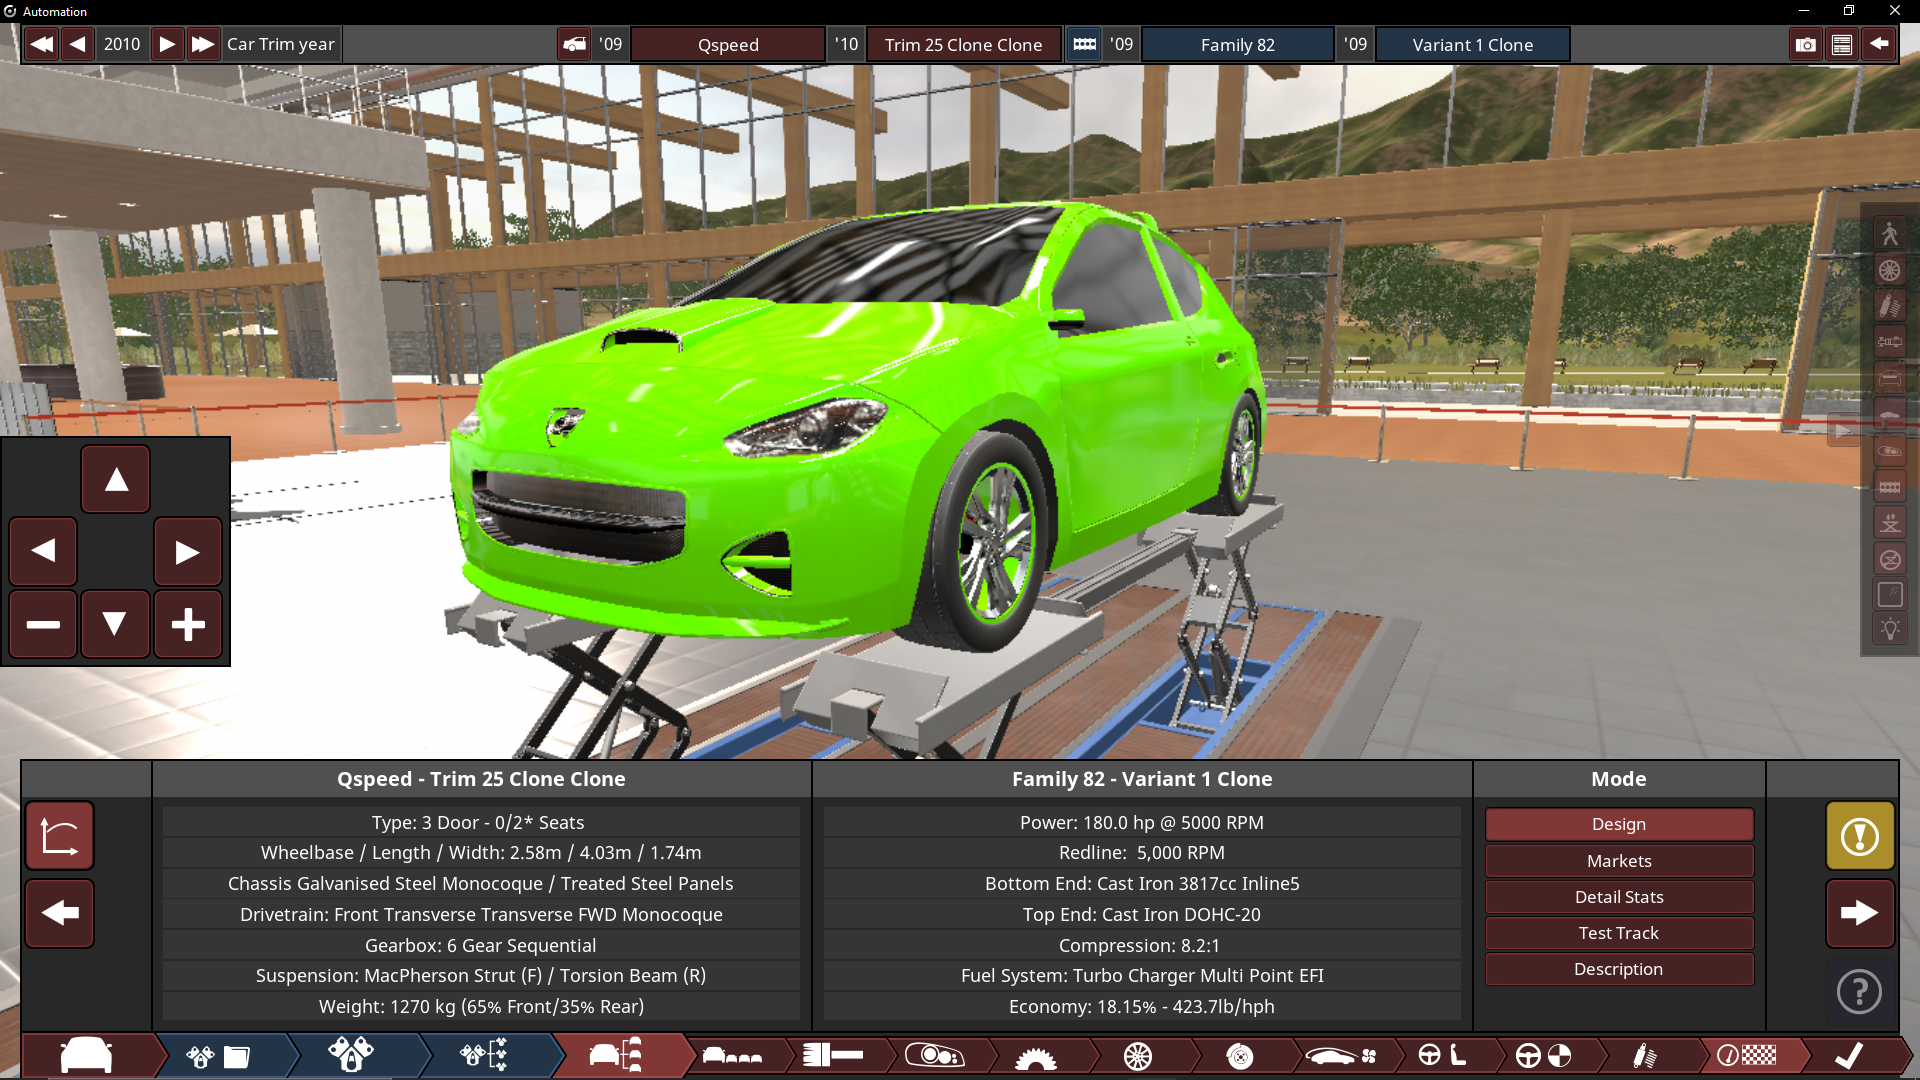Step car trim year forward one
The width and height of the screenshot is (1920, 1080).
167,44
